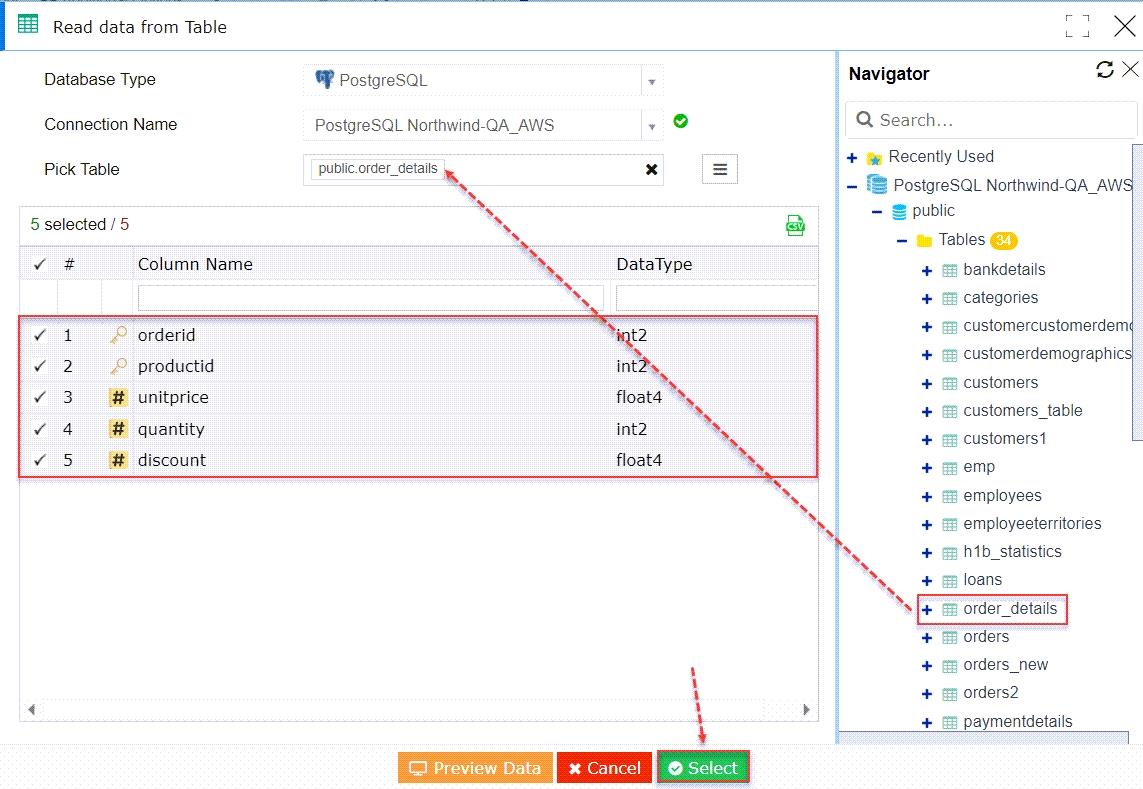Viewport: 1143px width, 789px height.
Task: Open the Database Type dropdown
Action: 652,80
